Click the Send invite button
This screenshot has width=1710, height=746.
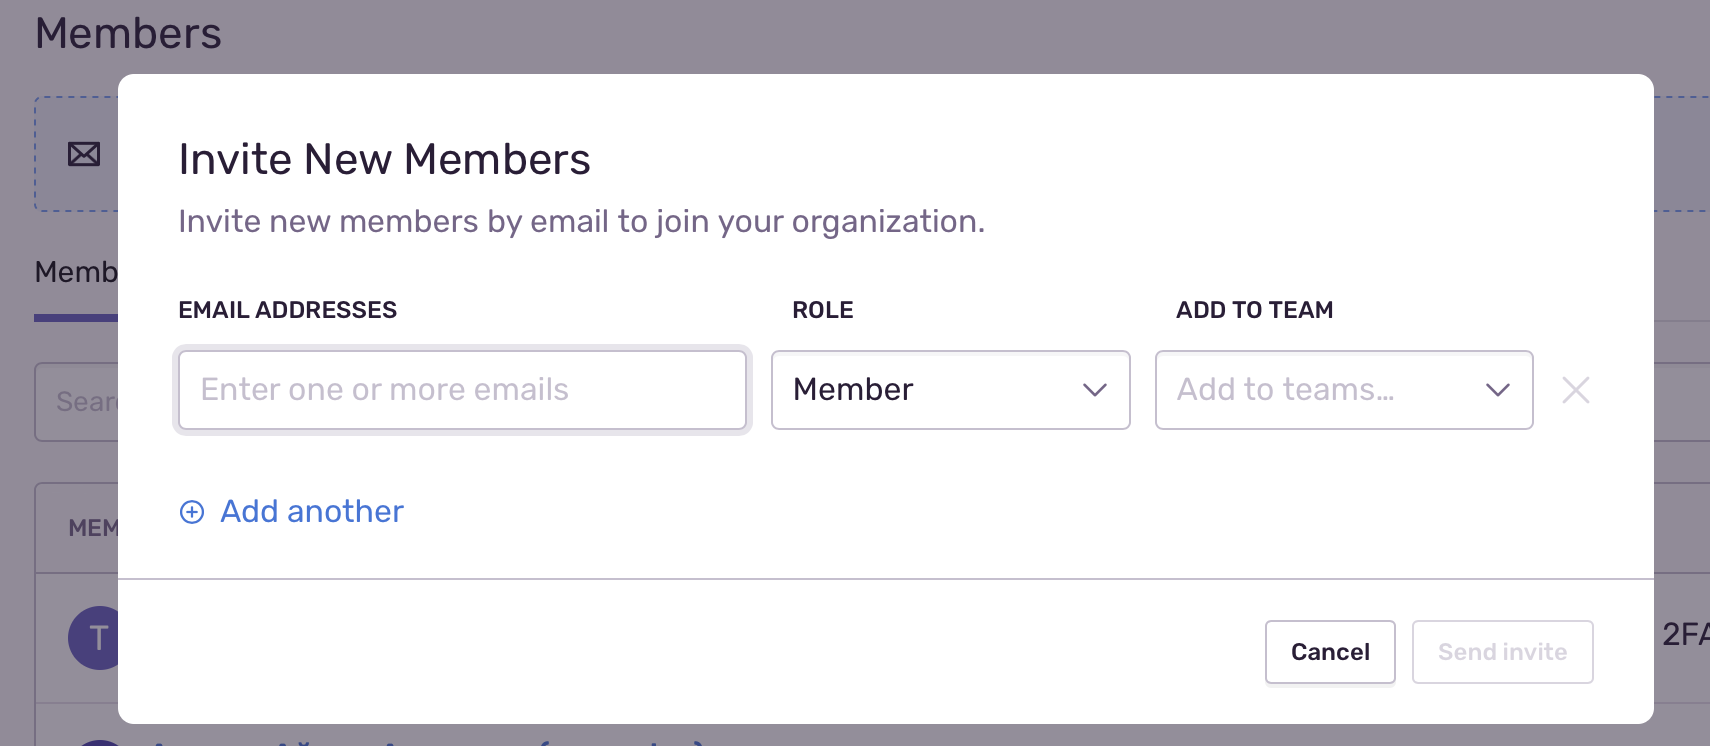pos(1501,652)
